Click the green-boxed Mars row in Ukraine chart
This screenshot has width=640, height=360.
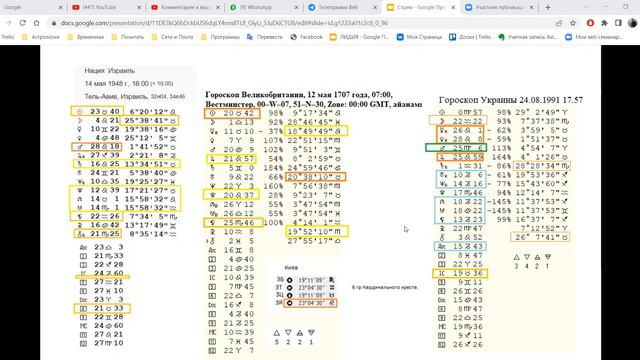point(456,148)
